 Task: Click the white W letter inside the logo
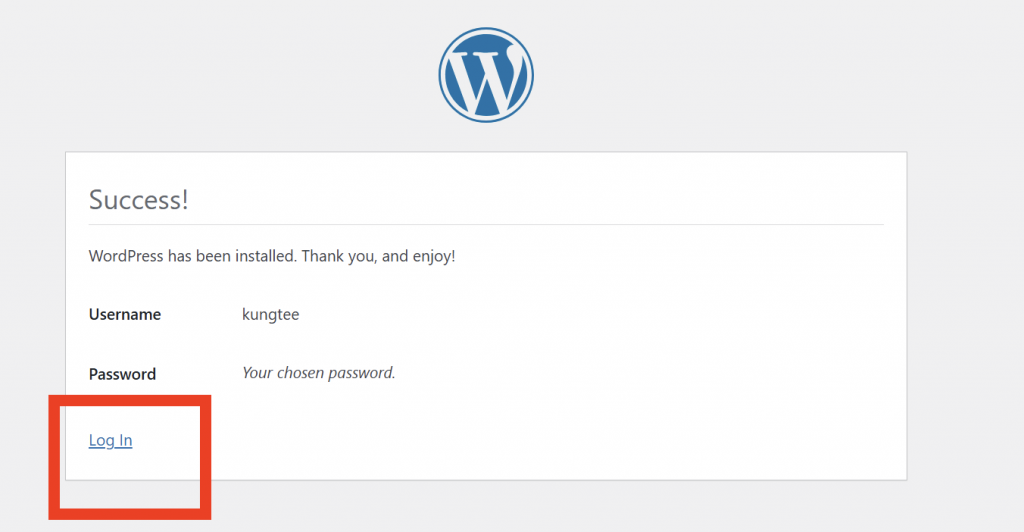coord(487,78)
